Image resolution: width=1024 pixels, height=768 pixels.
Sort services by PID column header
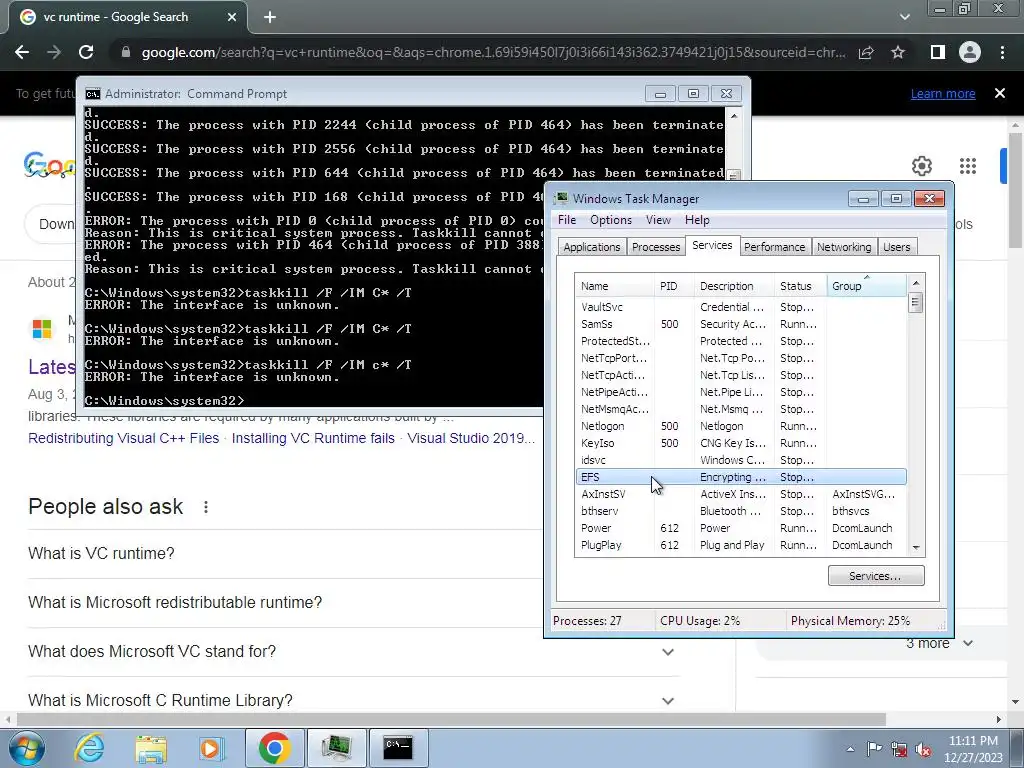click(674, 286)
